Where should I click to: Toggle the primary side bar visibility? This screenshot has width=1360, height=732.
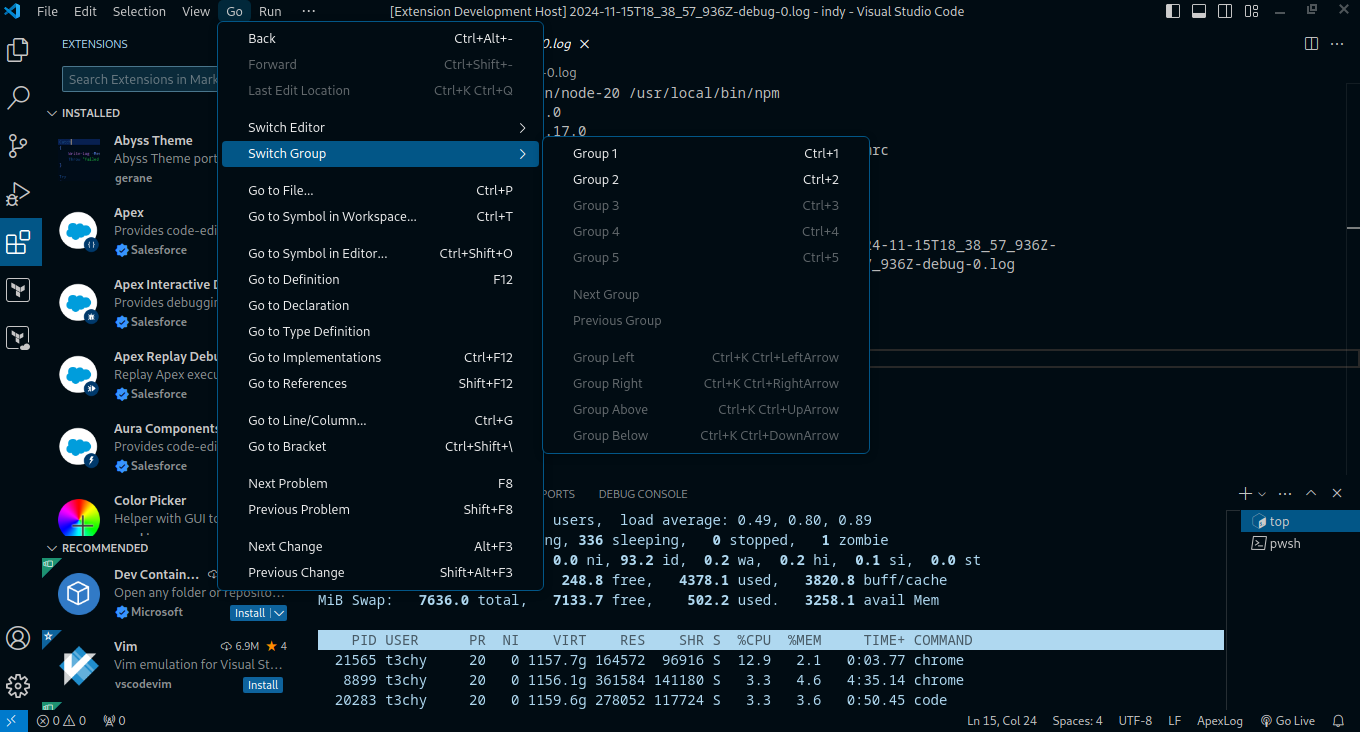click(1173, 11)
